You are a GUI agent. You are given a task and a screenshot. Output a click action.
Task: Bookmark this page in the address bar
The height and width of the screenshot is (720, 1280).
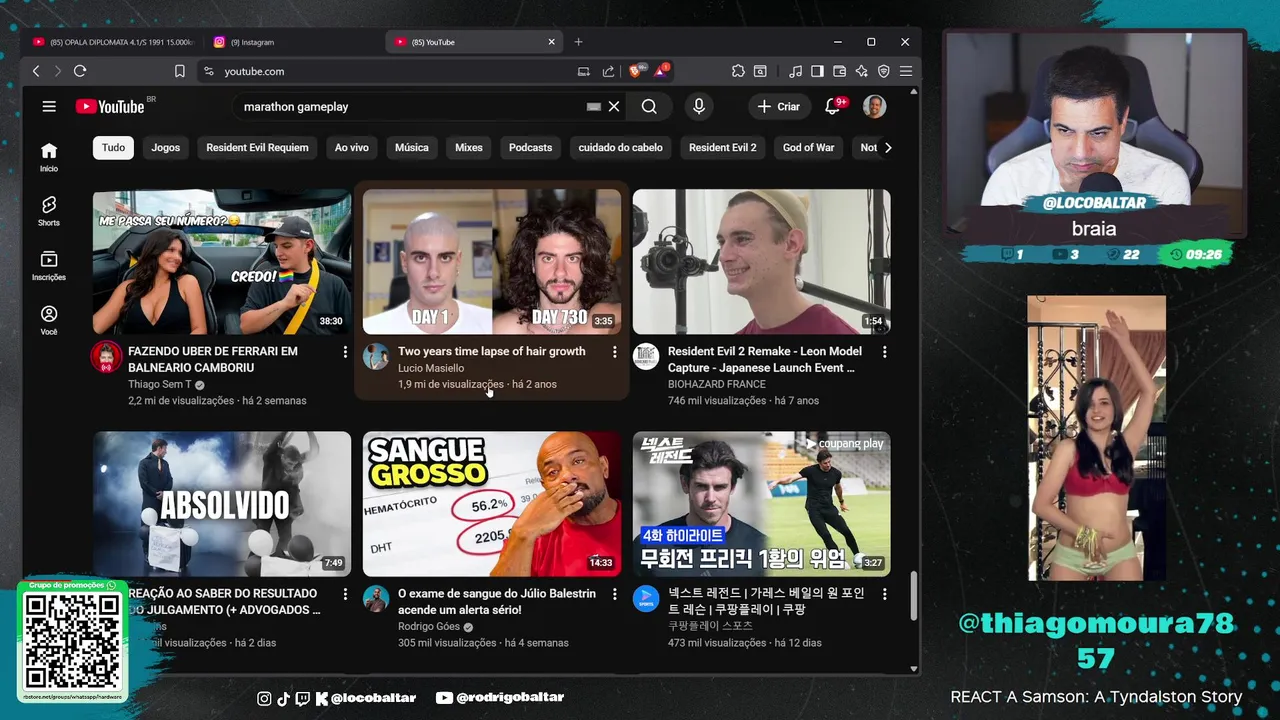click(180, 71)
